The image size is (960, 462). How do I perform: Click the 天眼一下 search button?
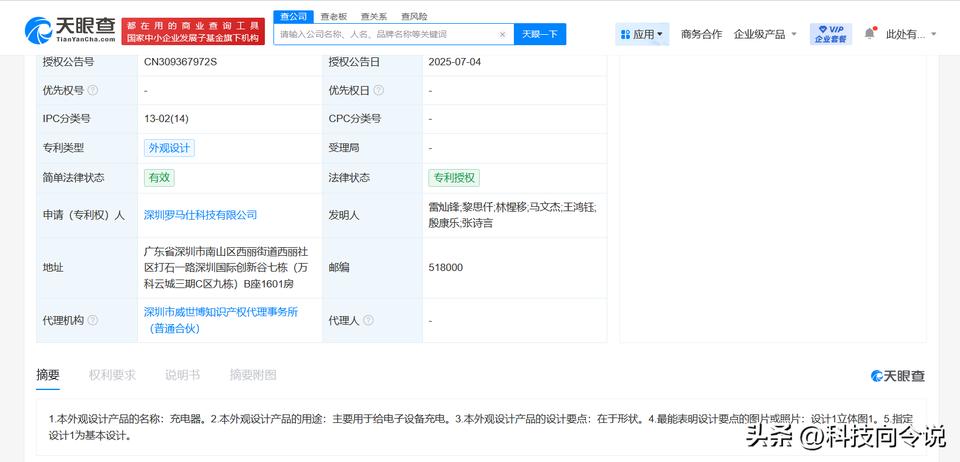click(540, 34)
